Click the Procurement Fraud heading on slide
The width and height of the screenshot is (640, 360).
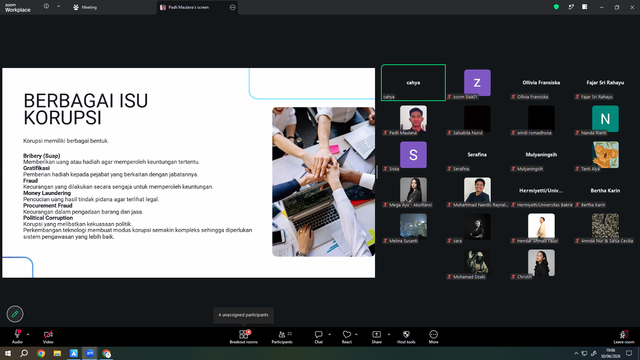click(47, 206)
